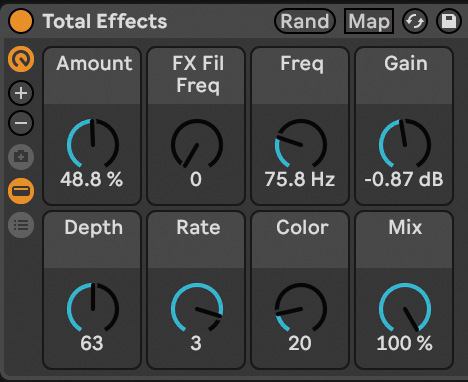Add a macro with the plus icon
The height and width of the screenshot is (382, 468).
click(21, 93)
